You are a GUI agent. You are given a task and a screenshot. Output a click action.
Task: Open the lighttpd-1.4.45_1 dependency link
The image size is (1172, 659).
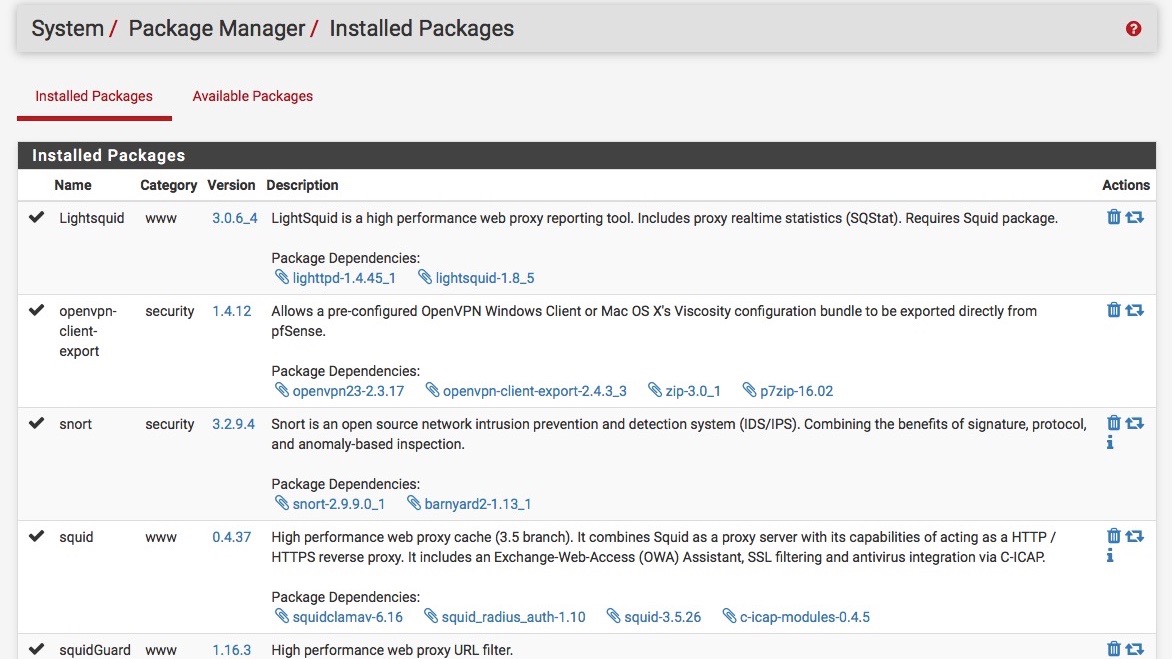click(344, 278)
